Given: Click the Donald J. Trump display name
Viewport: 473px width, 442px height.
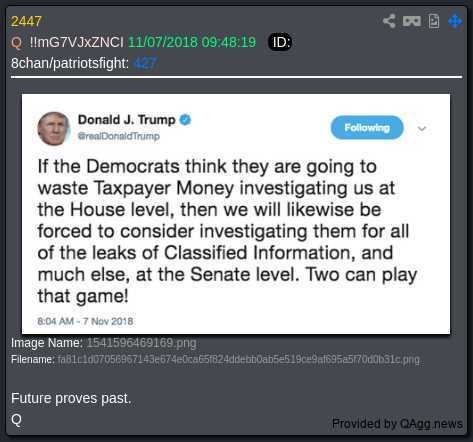Looking at the screenshot, I should pyautogui.click(x=127, y=120).
